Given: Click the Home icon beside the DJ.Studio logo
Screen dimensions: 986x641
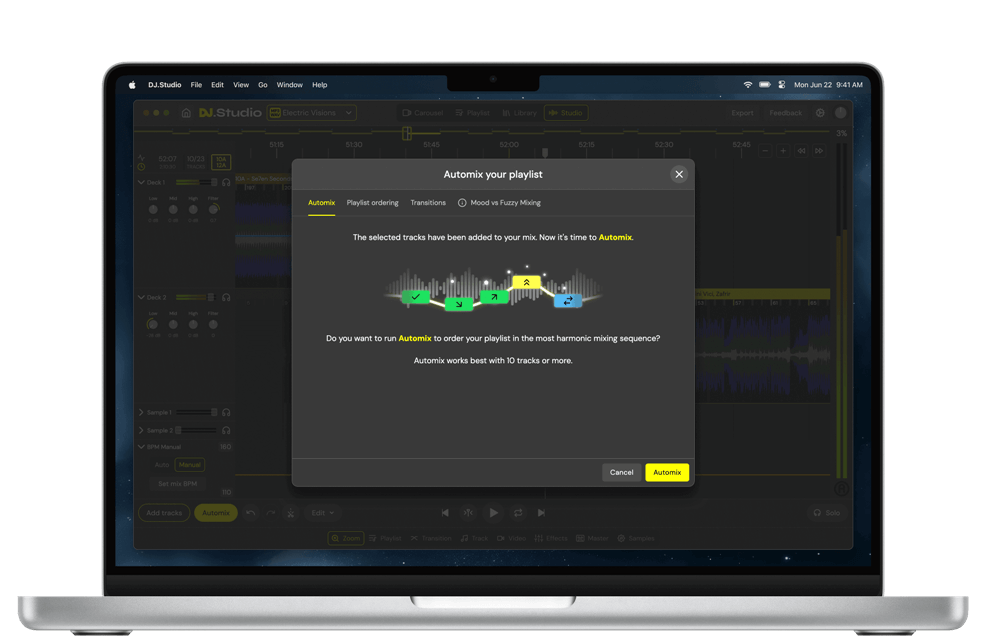Looking at the screenshot, I should click(x=186, y=113).
